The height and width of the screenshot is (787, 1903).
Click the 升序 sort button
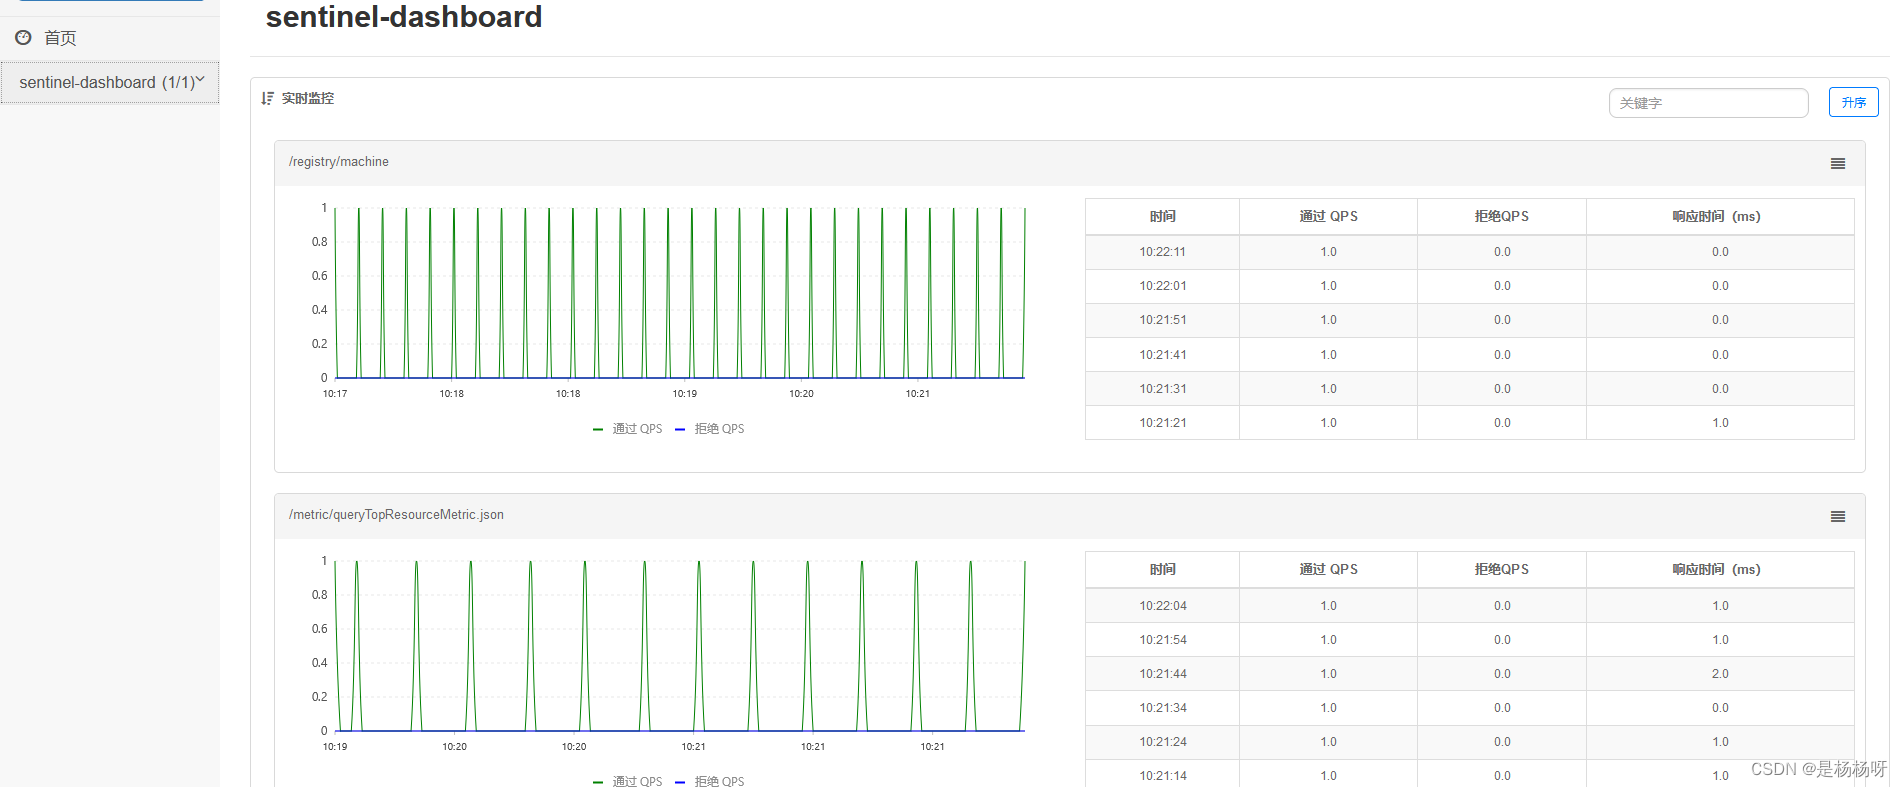pos(1853,102)
